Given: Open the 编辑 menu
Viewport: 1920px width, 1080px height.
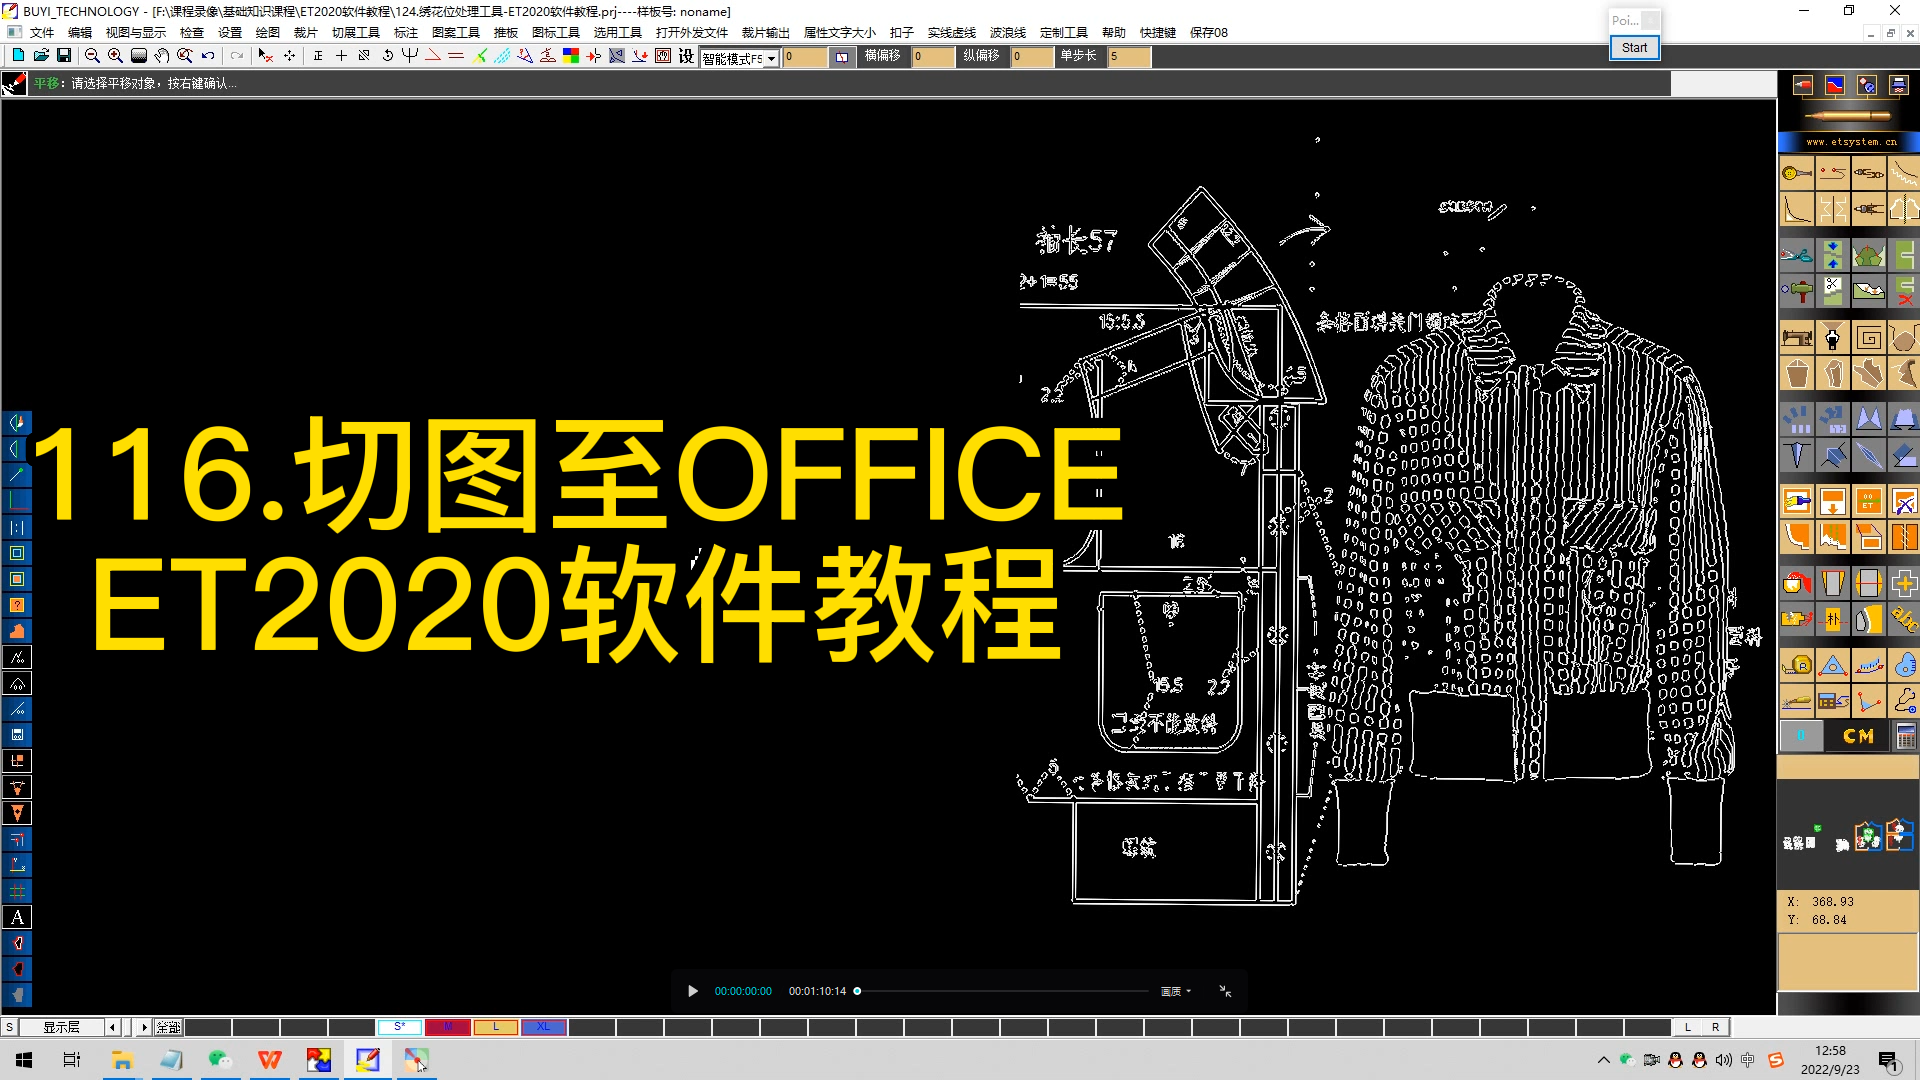Looking at the screenshot, I should tap(80, 33).
